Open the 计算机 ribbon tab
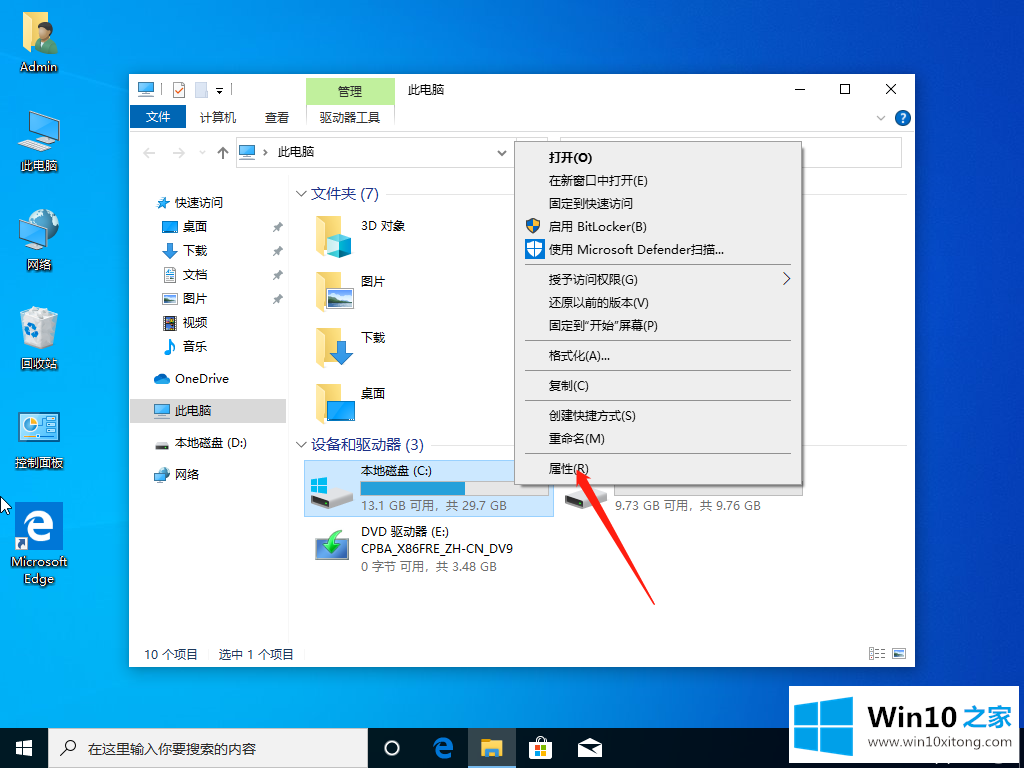1024x768 pixels. pos(217,118)
